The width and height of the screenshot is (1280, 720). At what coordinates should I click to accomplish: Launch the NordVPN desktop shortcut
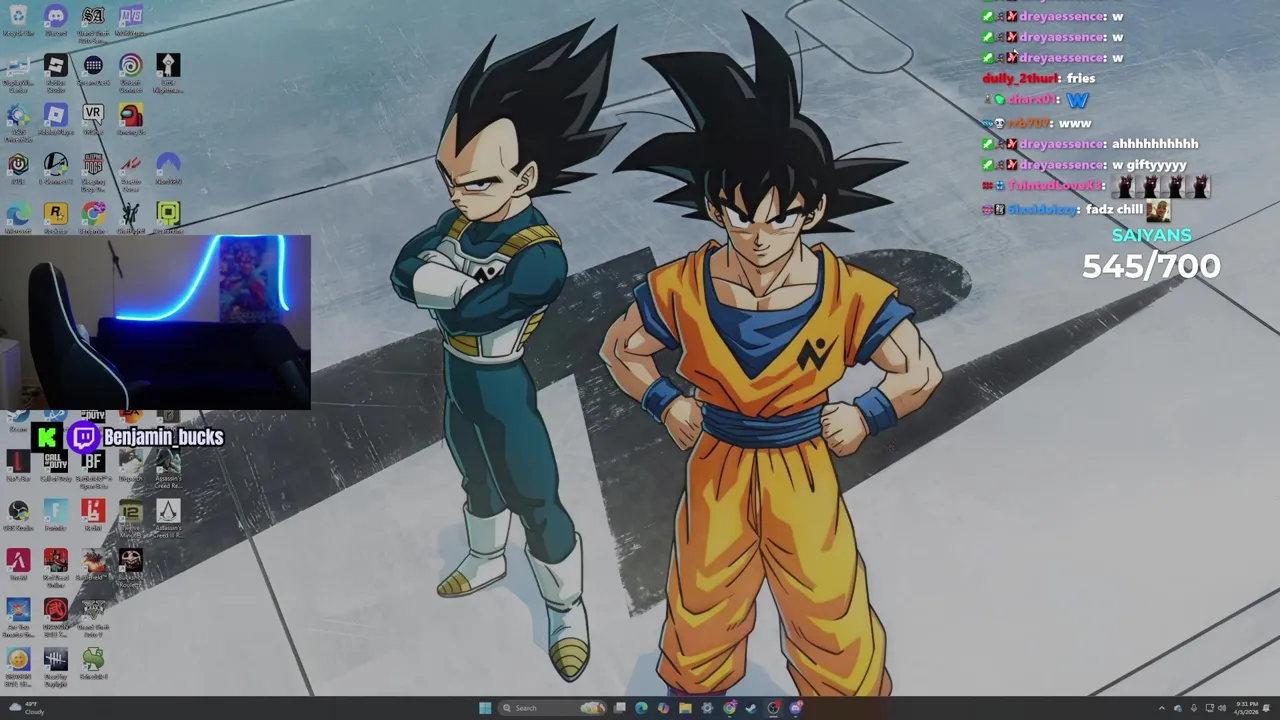pos(168,168)
